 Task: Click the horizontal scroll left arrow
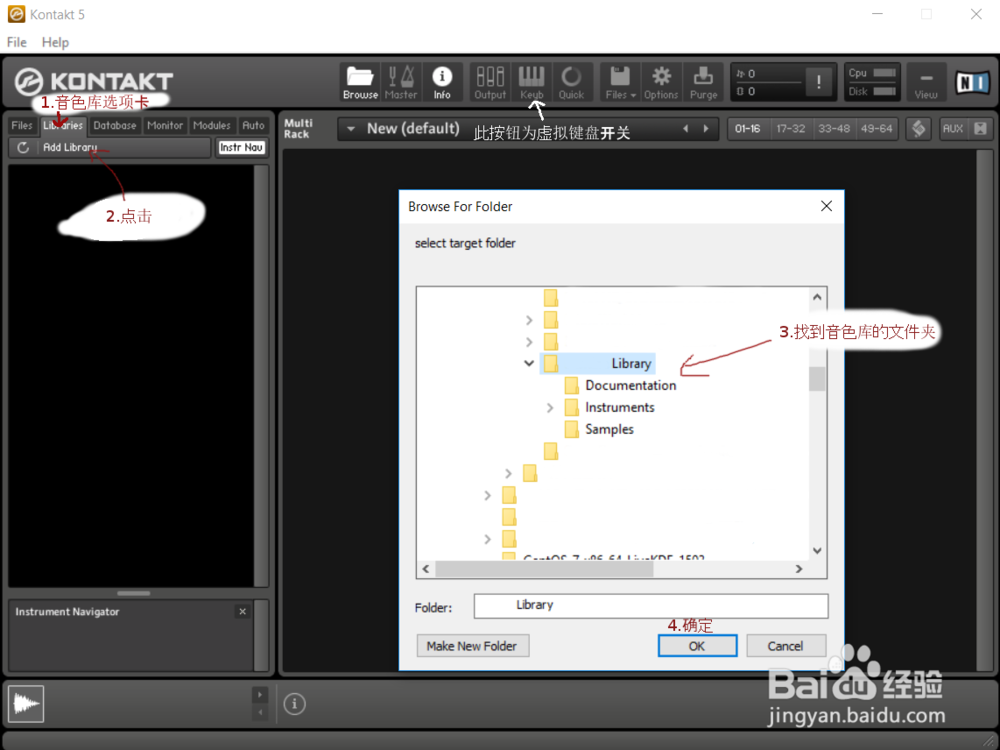click(426, 569)
